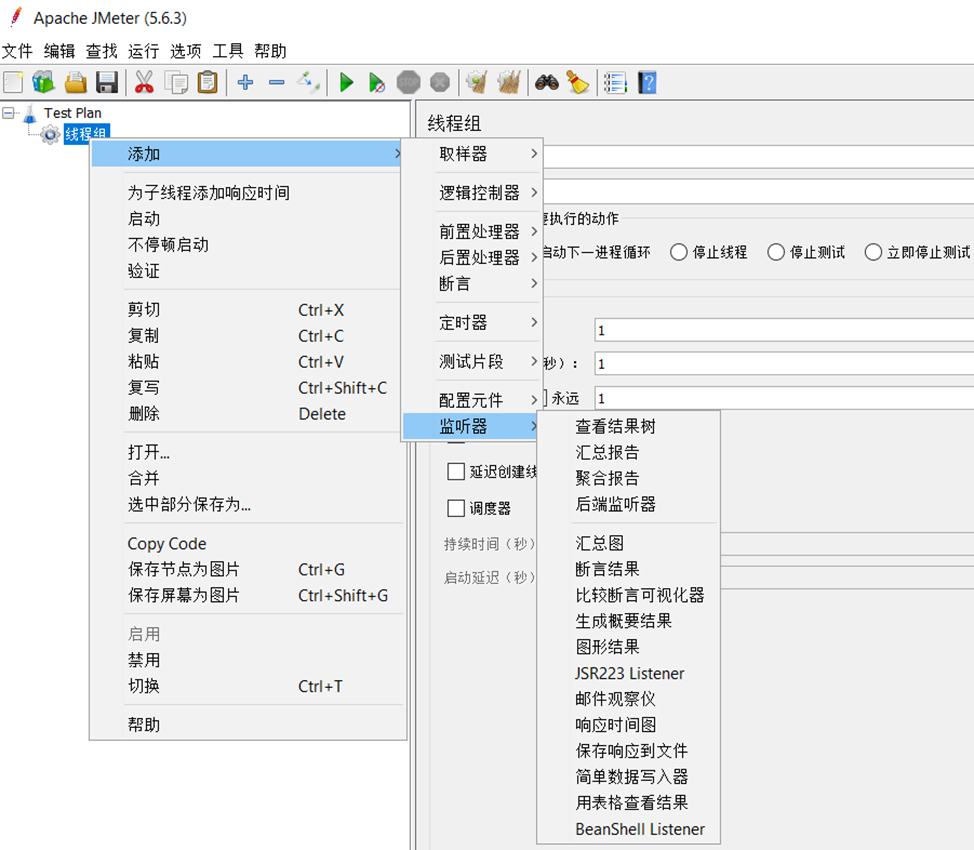Image resolution: width=974 pixels, height=850 pixels.
Task: Click the Open file folder icon
Action: [x=76, y=82]
